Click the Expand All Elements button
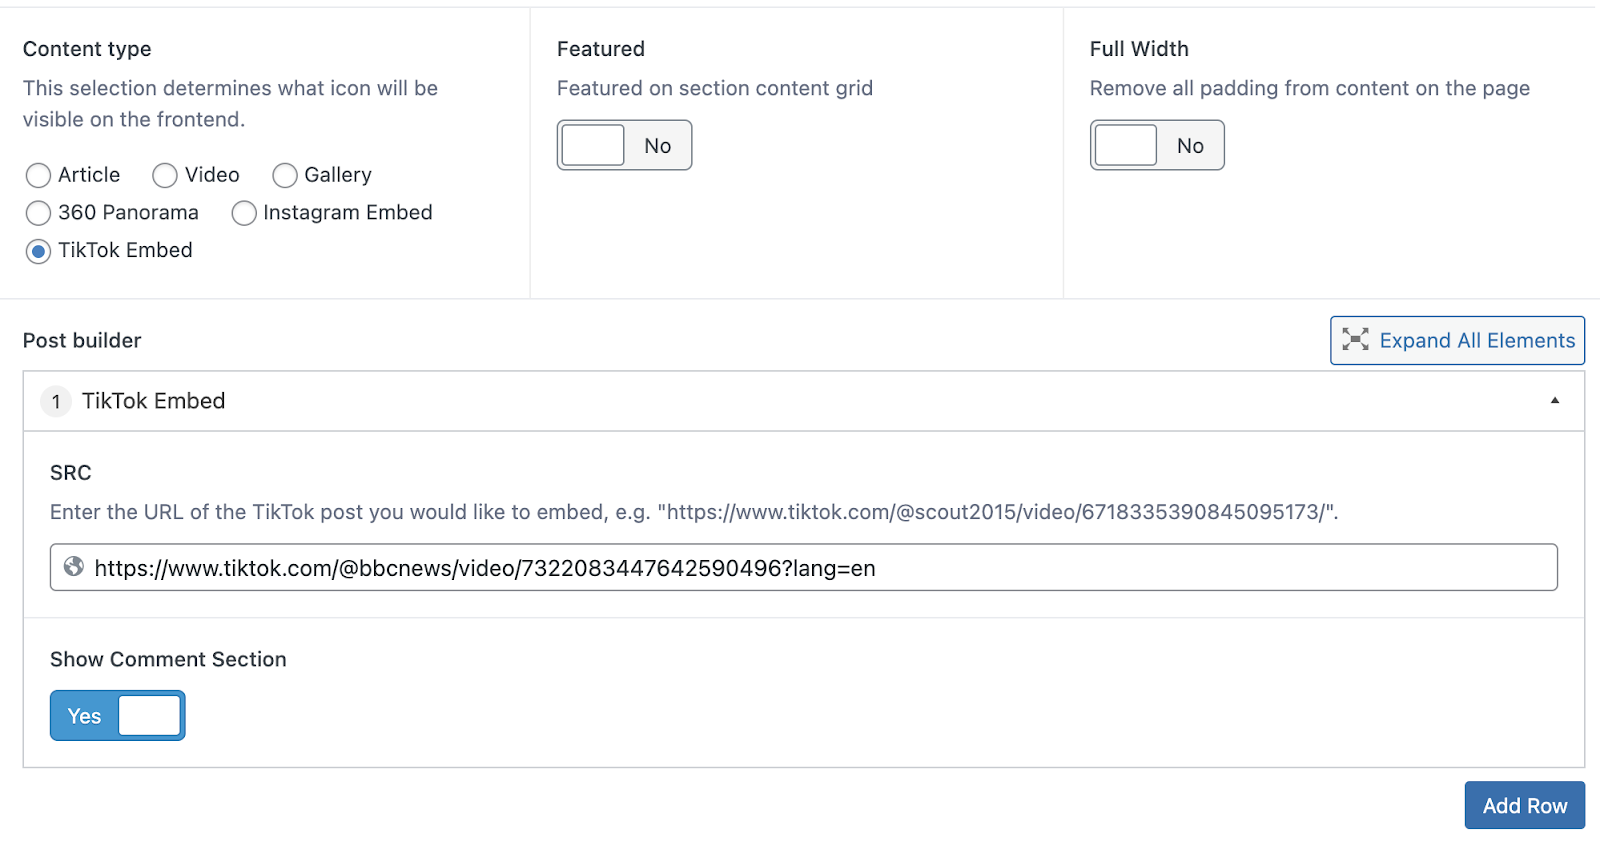Viewport: 1600px width, 846px height. pyautogui.click(x=1457, y=340)
